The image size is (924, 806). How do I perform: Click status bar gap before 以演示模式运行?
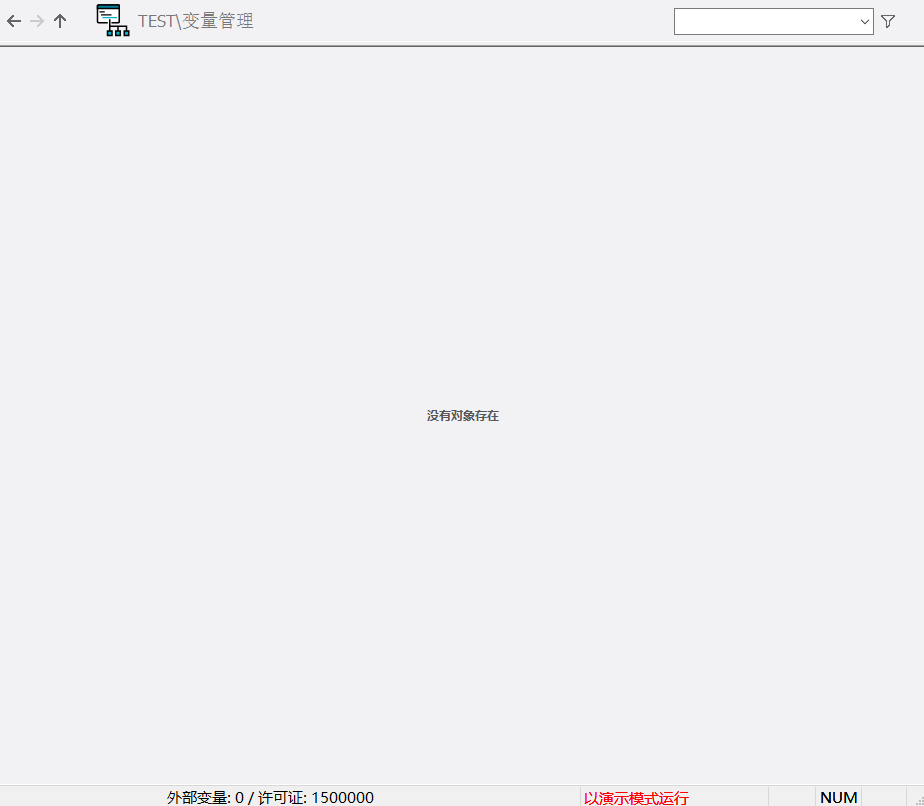click(480, 797)
